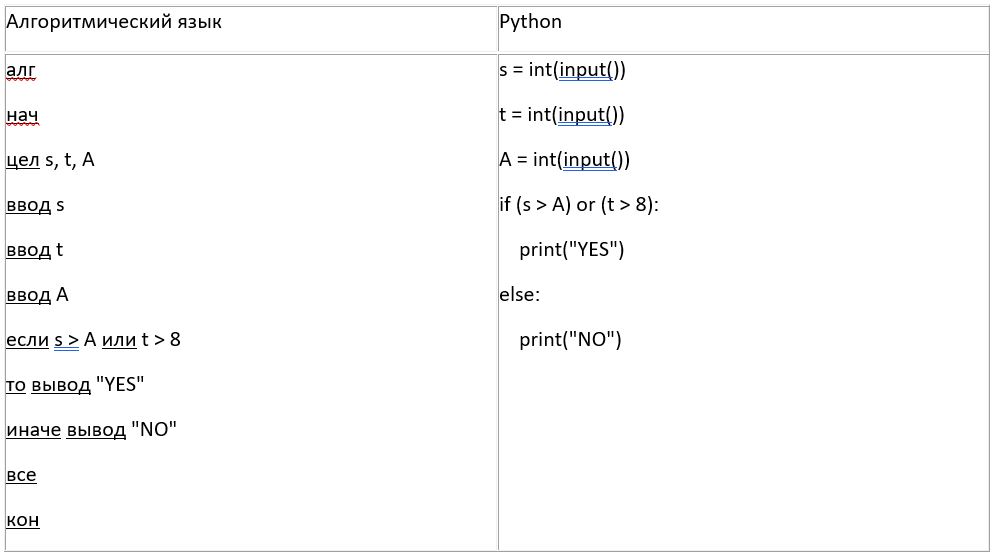Click the Python "else:" line
Image resolution: width=997 pixels, height=558 pixels.
coord(519,295)
